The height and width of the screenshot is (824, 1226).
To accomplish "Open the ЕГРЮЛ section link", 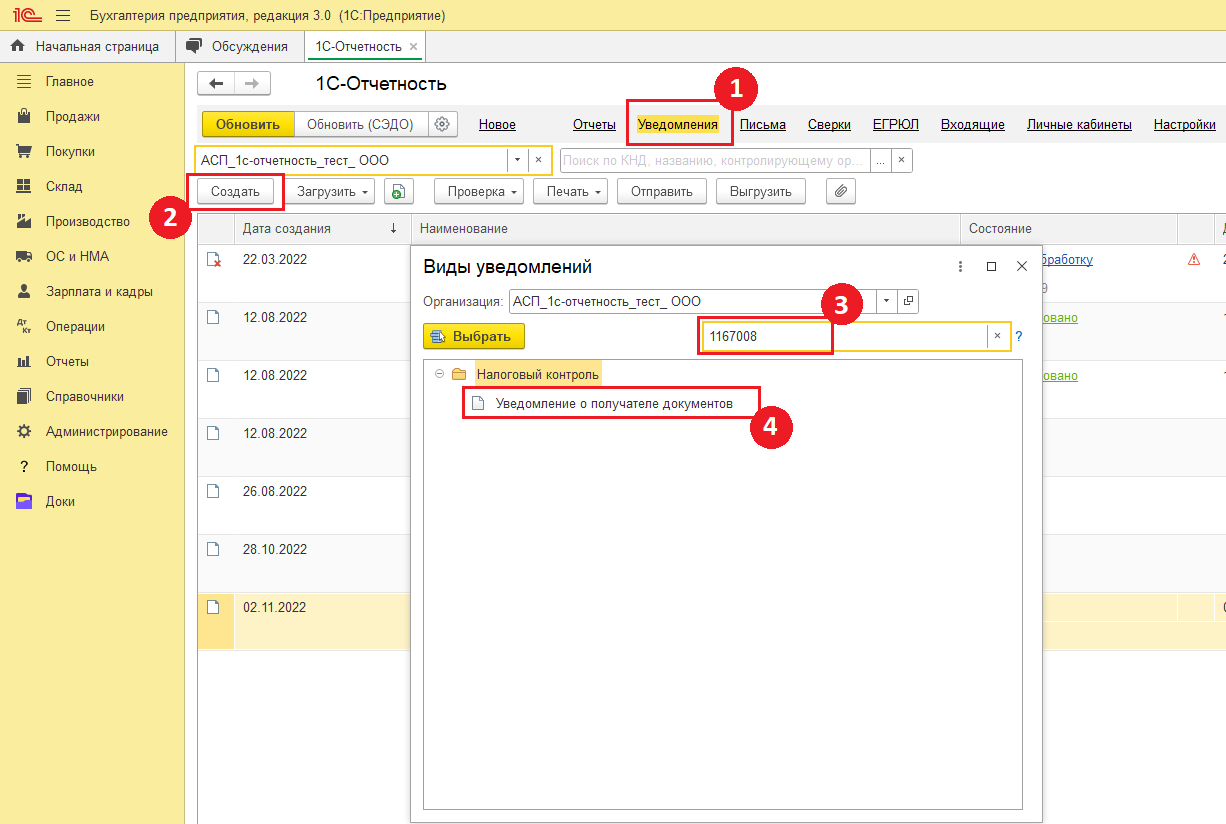I will 896,125.
